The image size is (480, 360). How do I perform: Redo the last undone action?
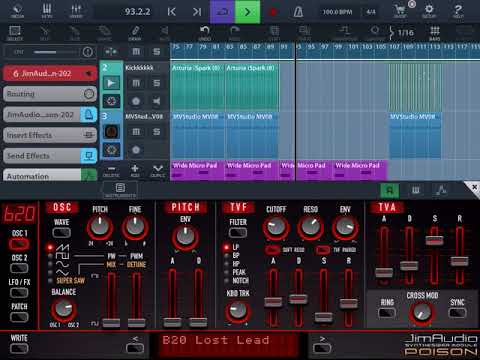pyautogui.click(x=234, y=33)
